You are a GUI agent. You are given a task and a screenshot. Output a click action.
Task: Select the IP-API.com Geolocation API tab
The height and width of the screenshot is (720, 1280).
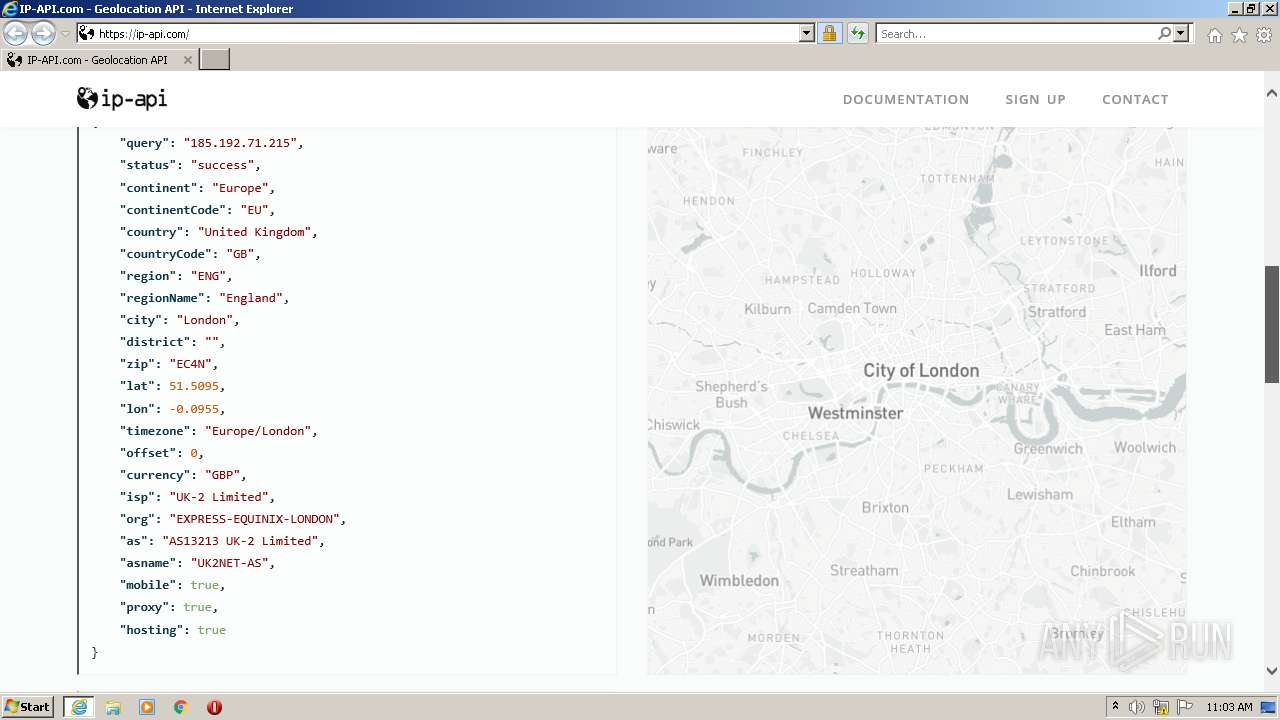(x=98, y=60)
